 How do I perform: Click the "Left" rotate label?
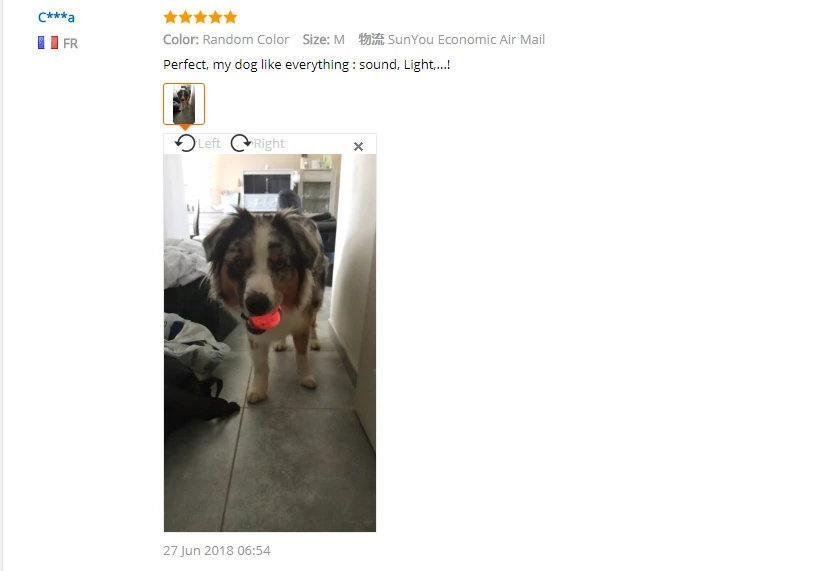click(209, 143)
